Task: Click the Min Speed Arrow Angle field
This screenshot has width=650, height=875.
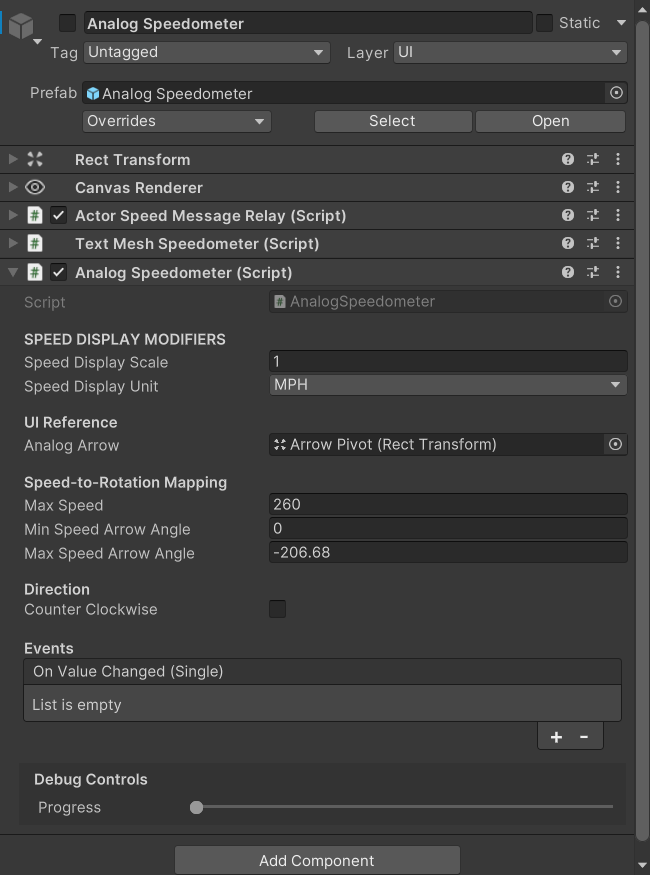Action: pos(448,528)
